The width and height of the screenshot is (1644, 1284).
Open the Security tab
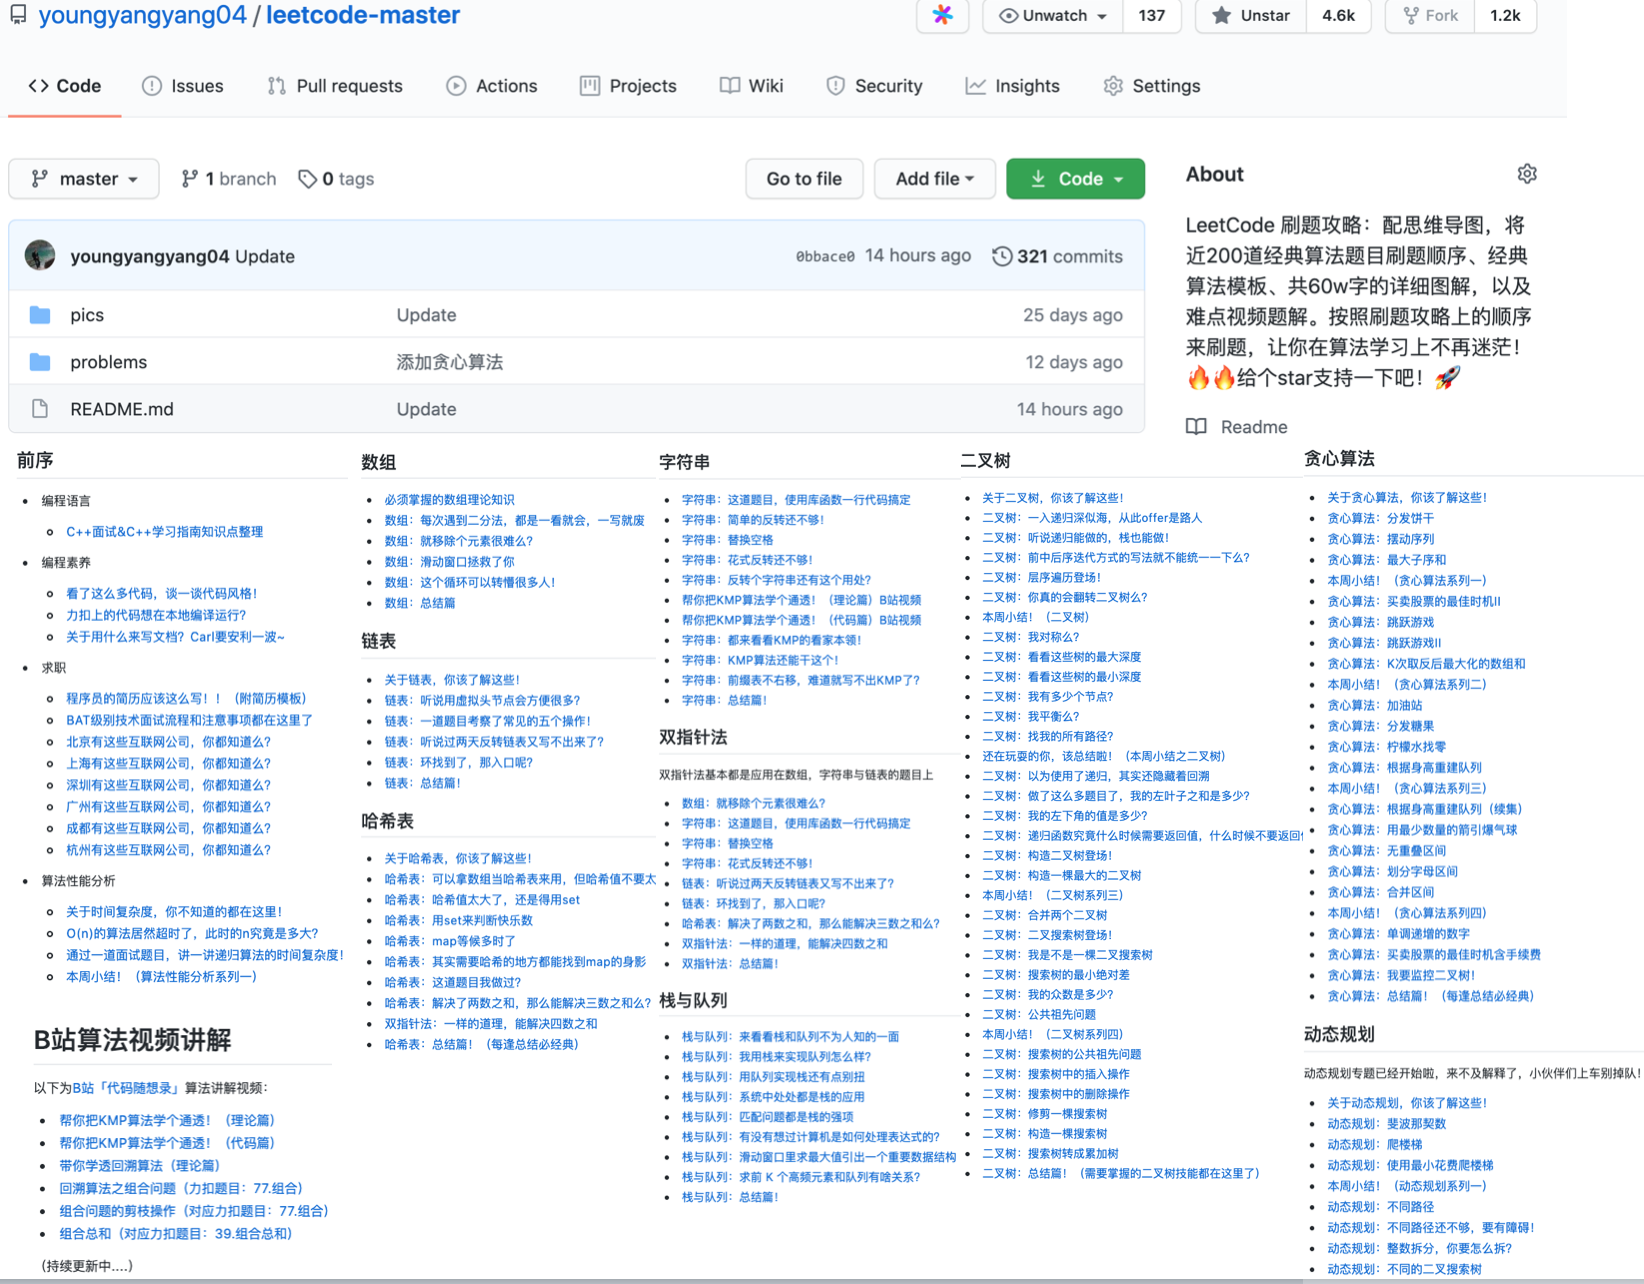(x=875, y=86)
